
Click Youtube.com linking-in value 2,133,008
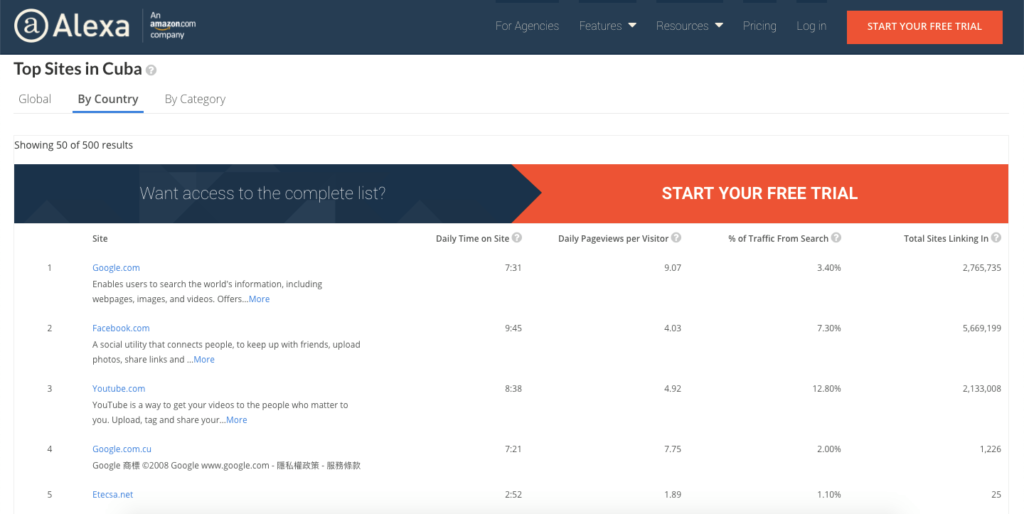(x=982, y=389)
